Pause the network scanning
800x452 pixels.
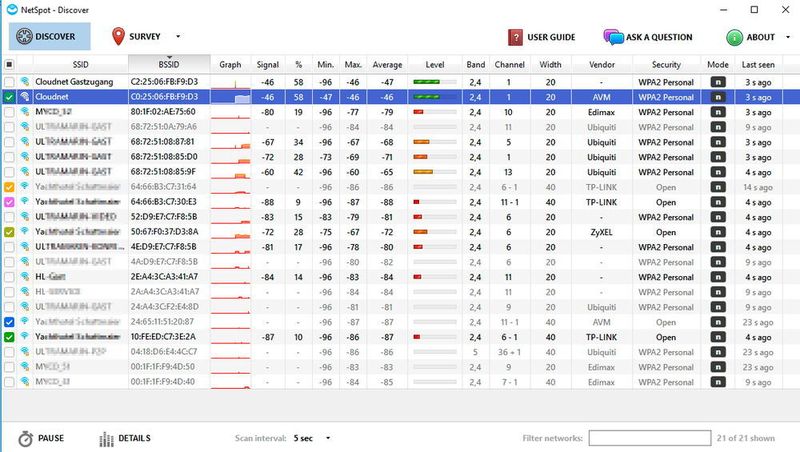(41, 438)
